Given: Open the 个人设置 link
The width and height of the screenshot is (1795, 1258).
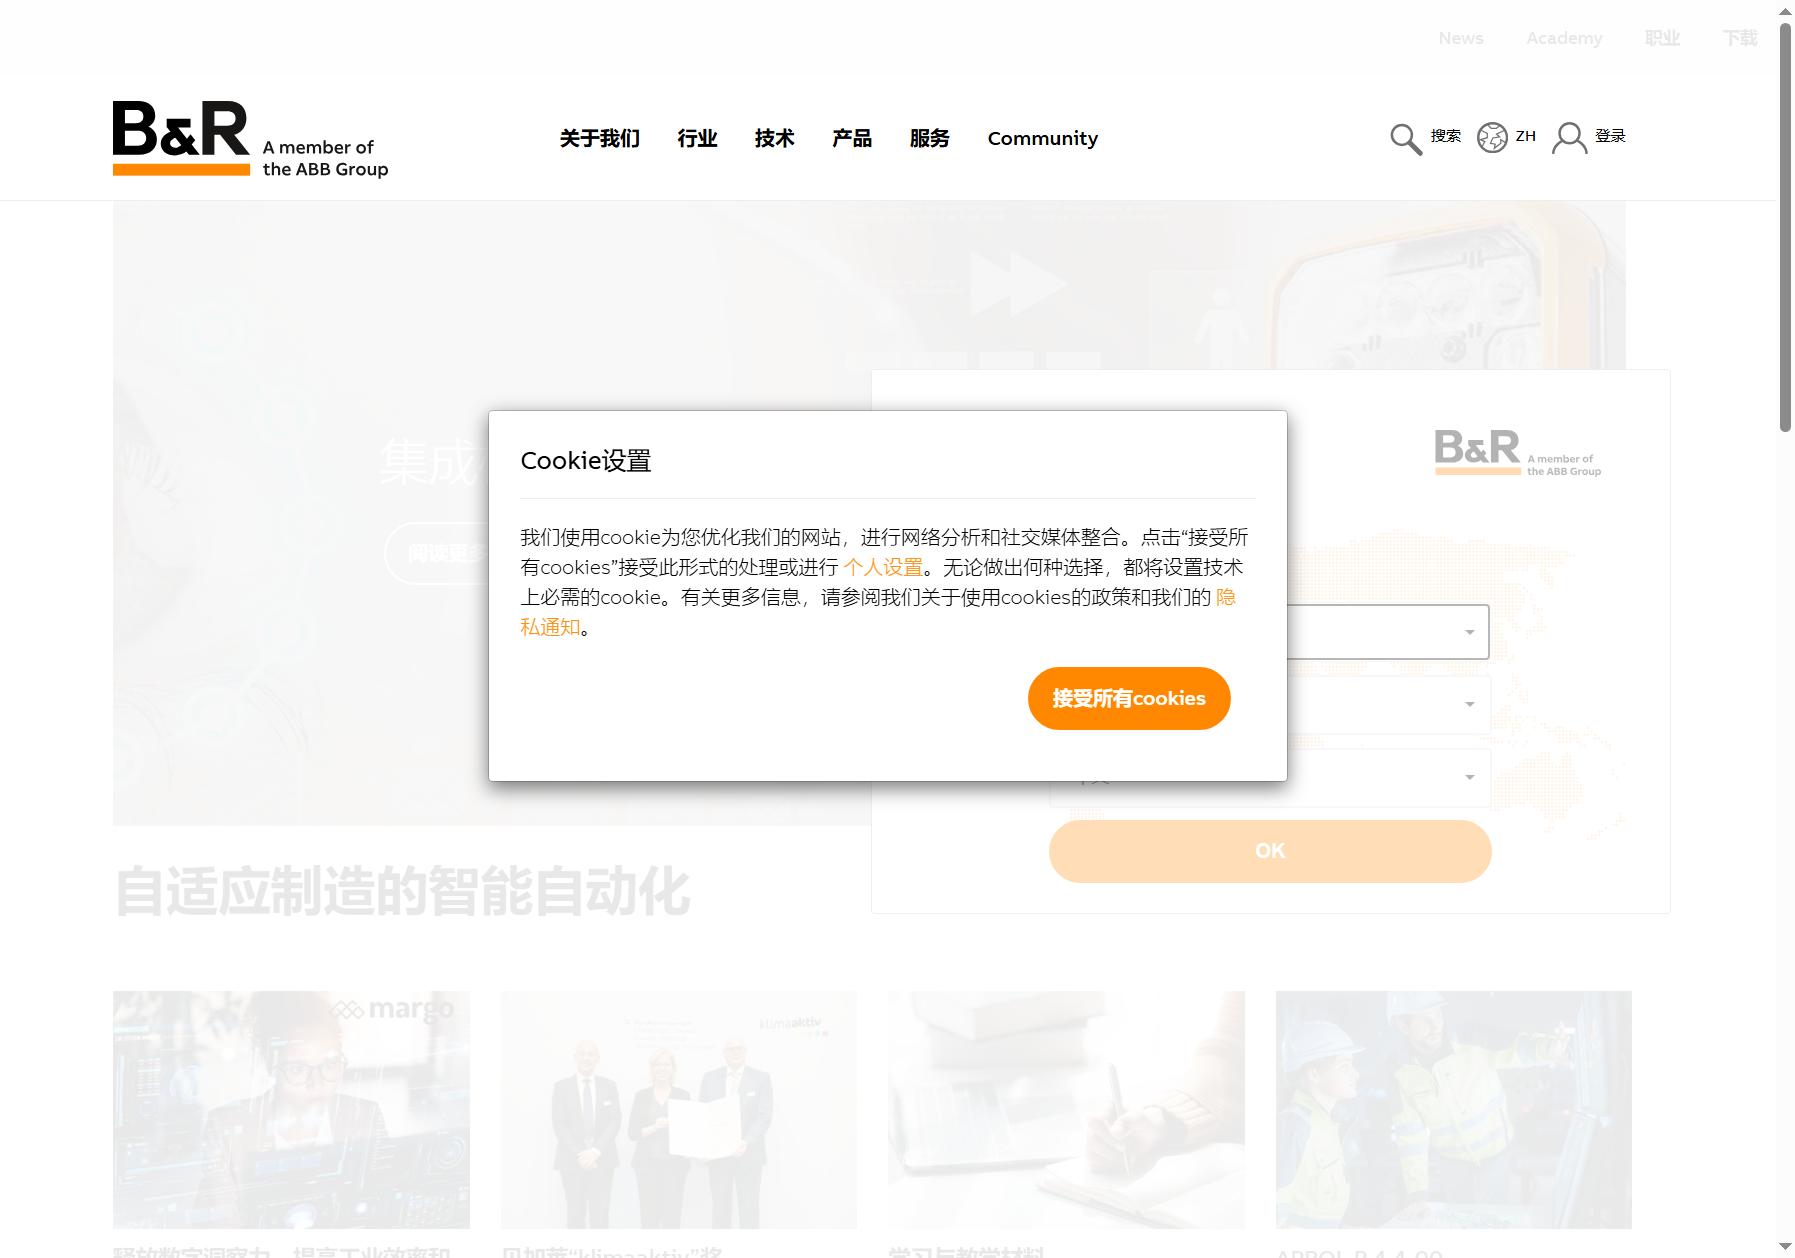Looking at the screenshot, I should 883,567.
